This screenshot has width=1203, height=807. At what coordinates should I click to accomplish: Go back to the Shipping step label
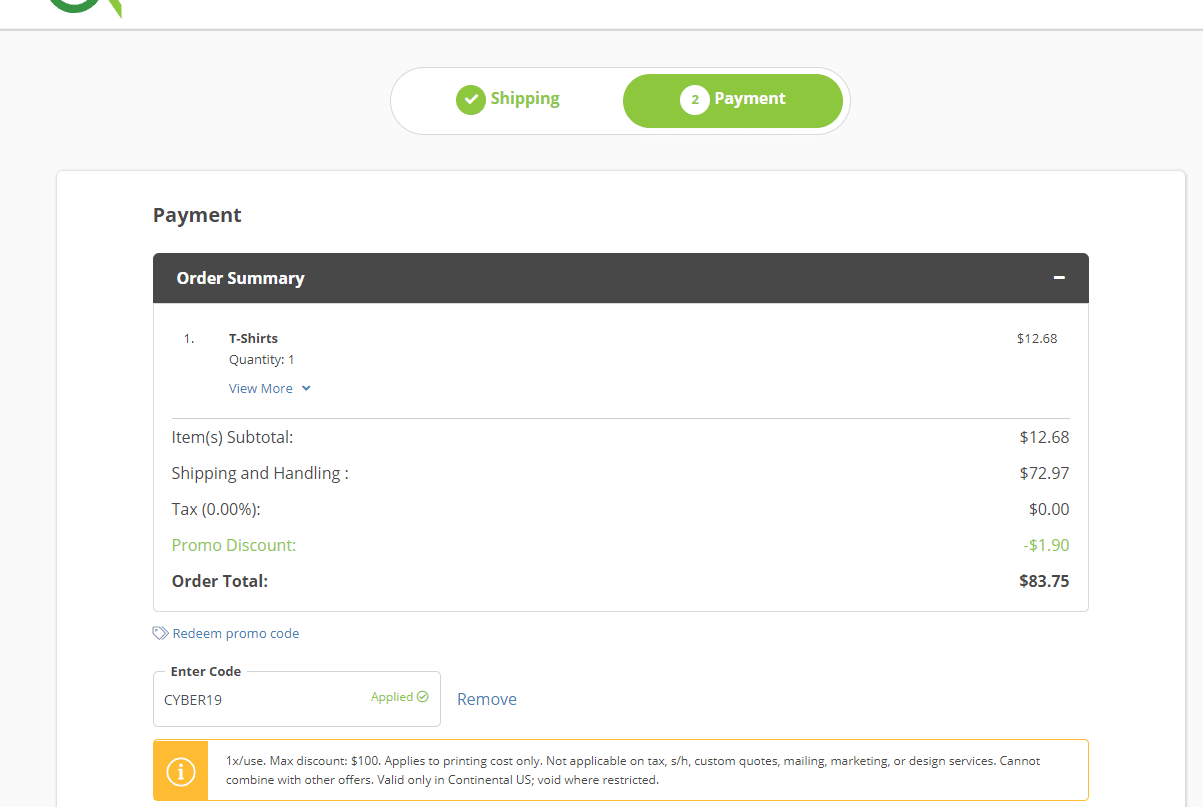[x=525, y=99]
